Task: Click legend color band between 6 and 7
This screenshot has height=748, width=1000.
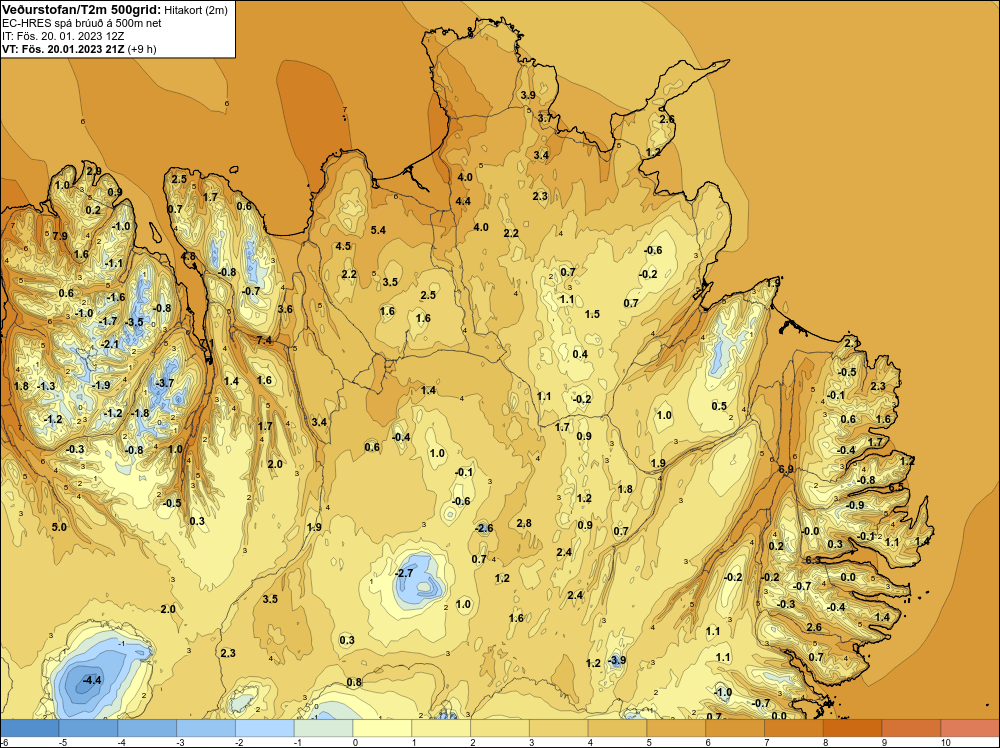Action: [735, 728]
